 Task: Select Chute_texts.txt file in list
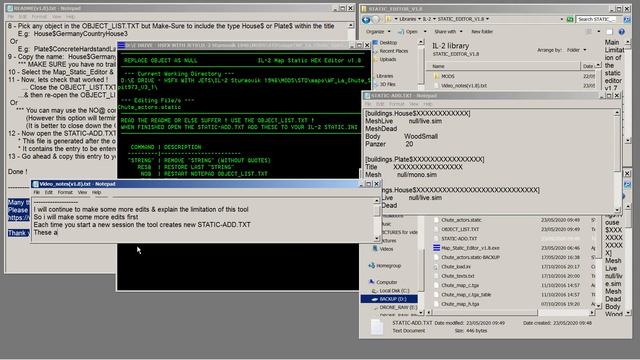coord(458,276)
